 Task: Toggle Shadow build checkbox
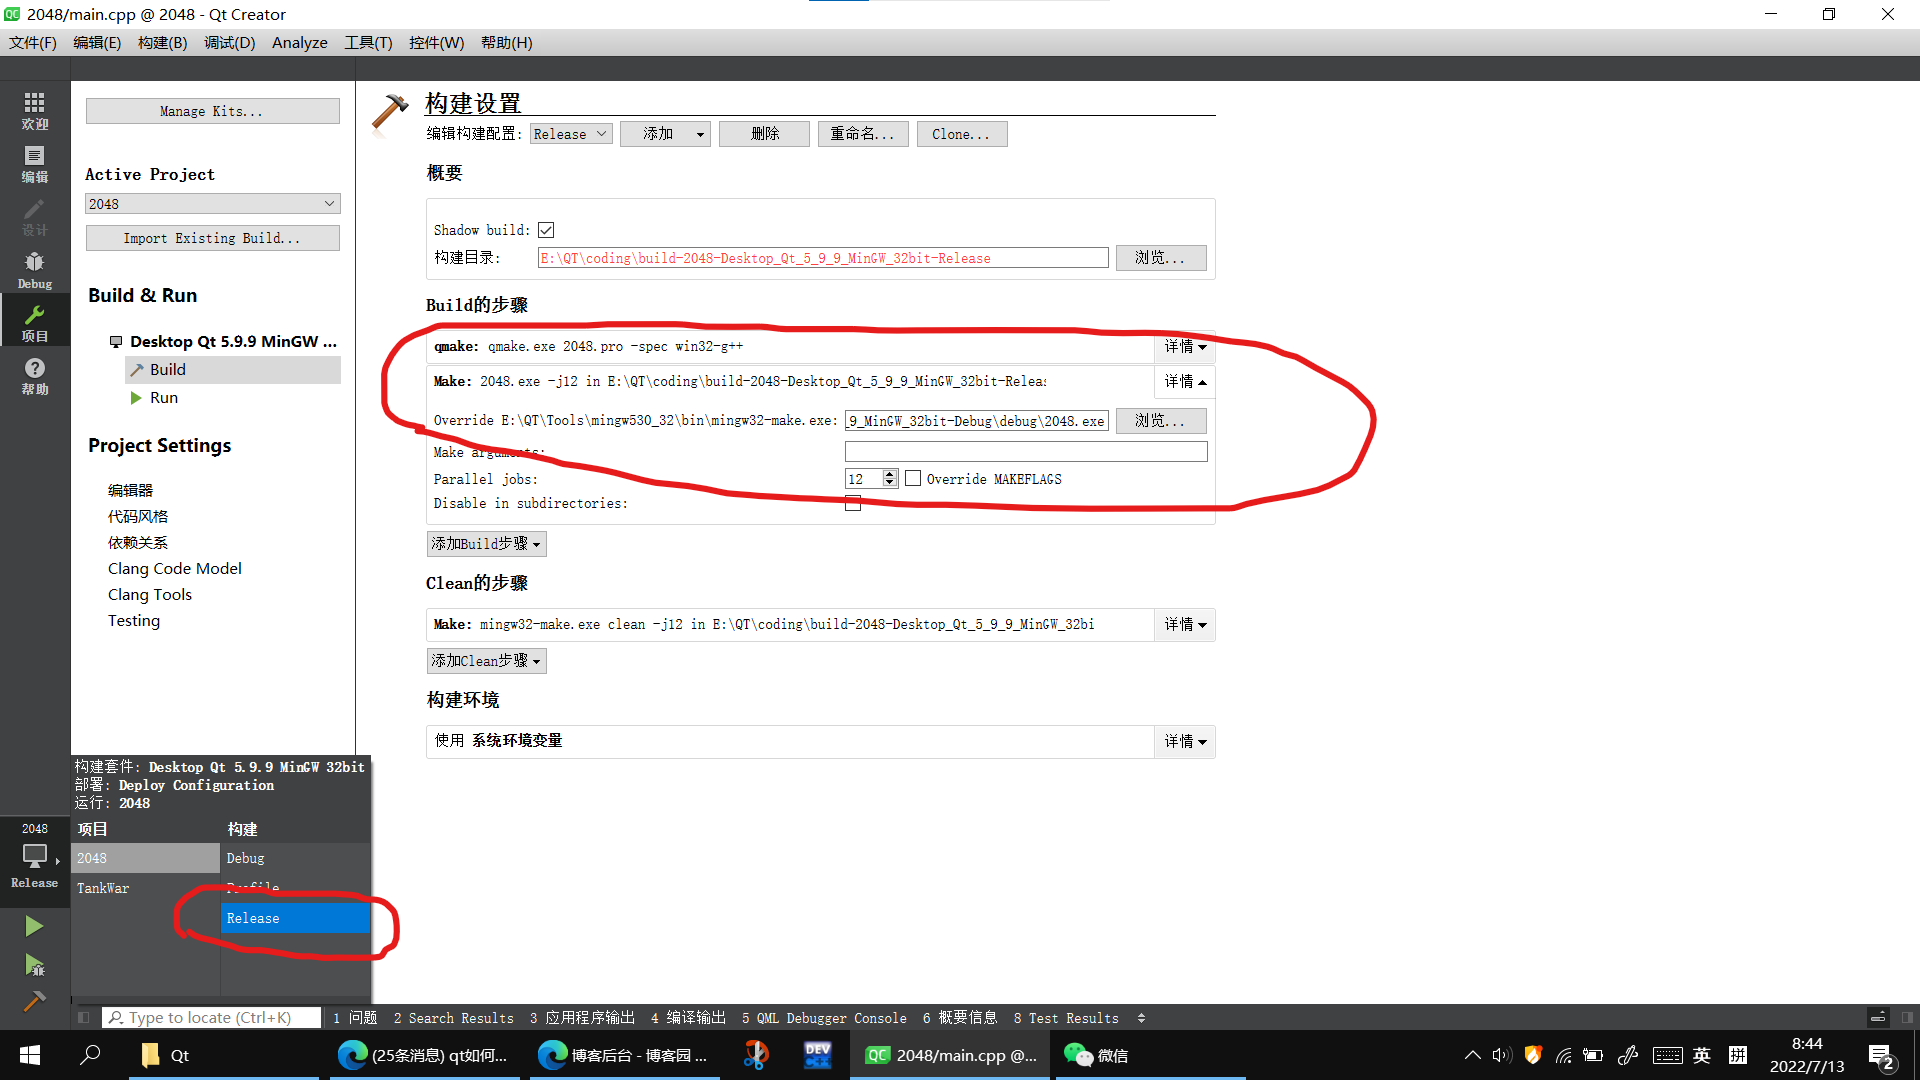point(547,229)
